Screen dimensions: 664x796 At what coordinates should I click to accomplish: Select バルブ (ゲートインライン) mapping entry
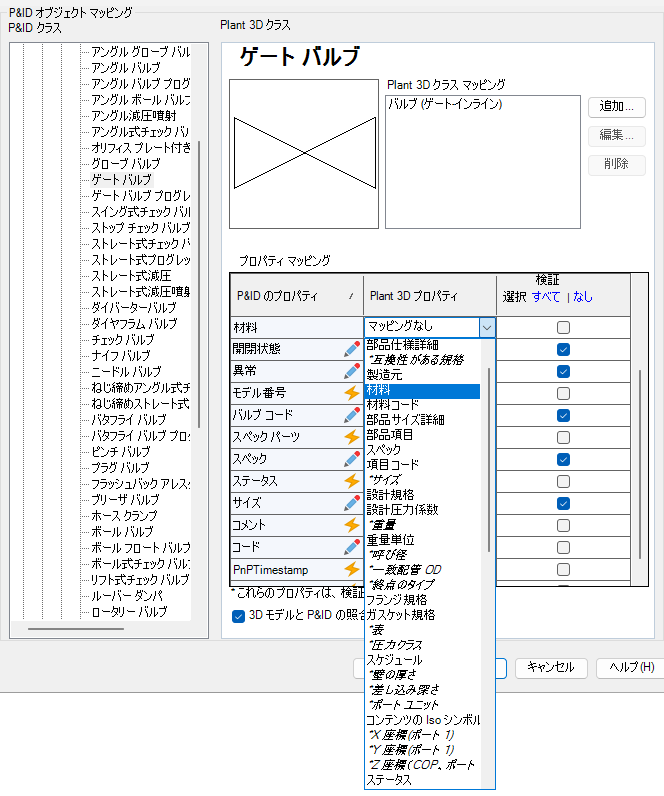(x=445, y=104)
